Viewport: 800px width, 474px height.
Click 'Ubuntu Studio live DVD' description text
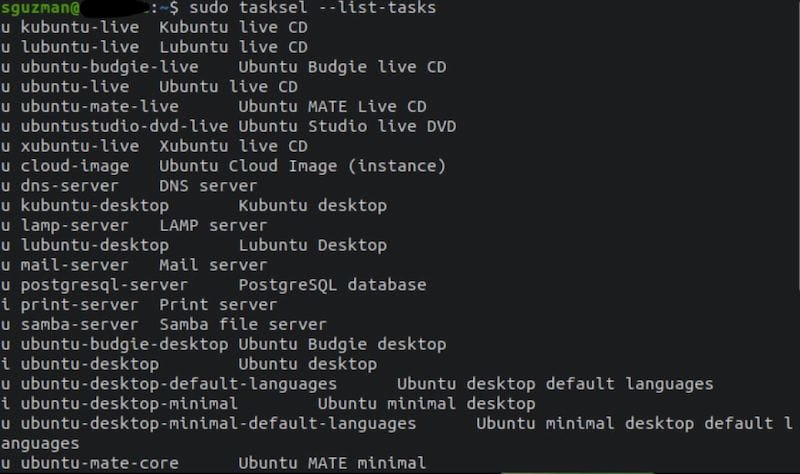click(x=347, y=126)
